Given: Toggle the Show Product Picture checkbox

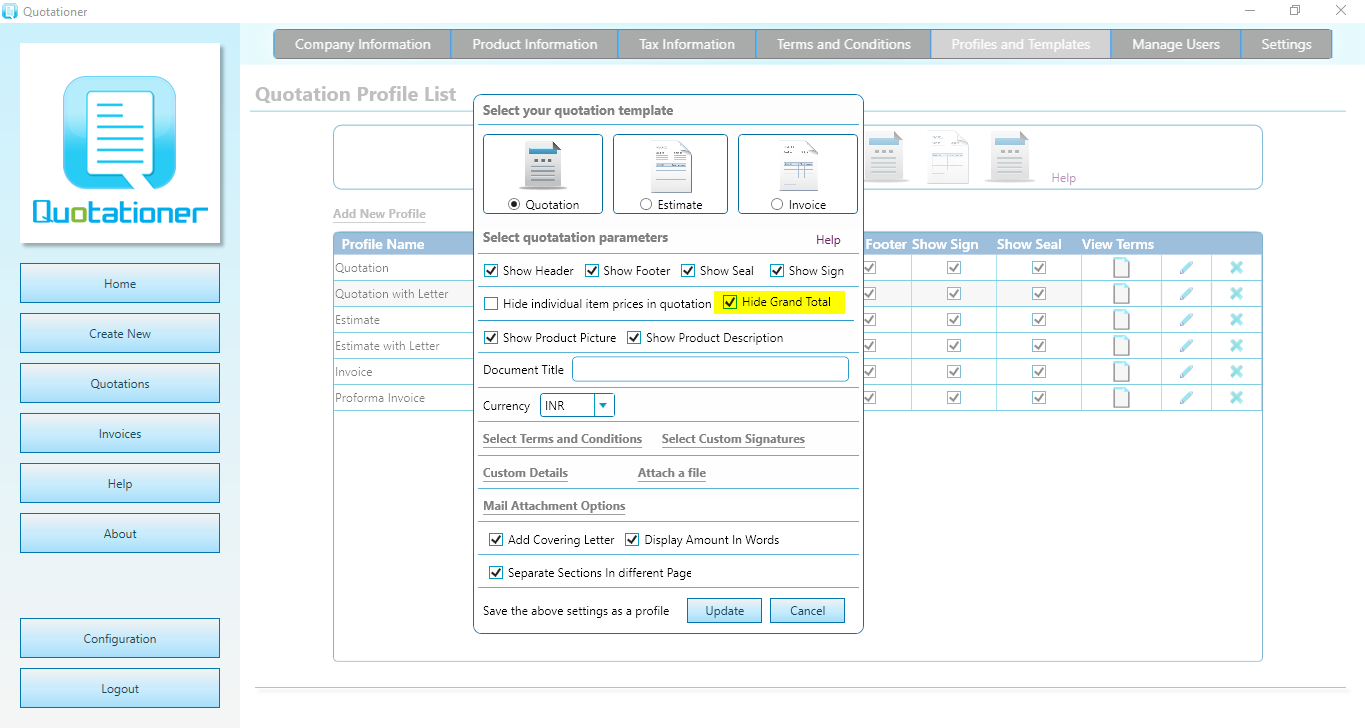Looking at the screenshot, I should [x=491, y=337].
